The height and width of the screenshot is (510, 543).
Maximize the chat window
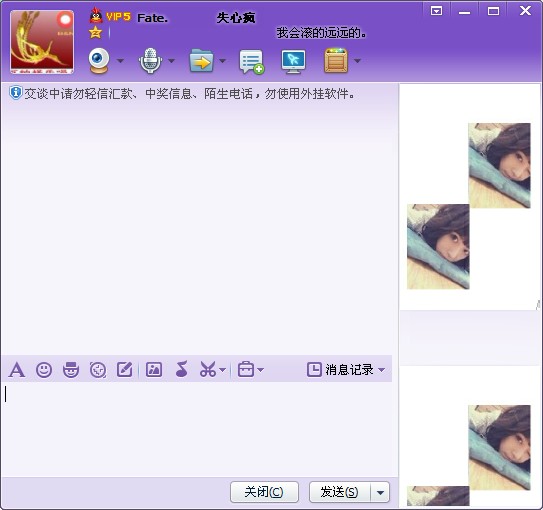click(x=493, y=11)
